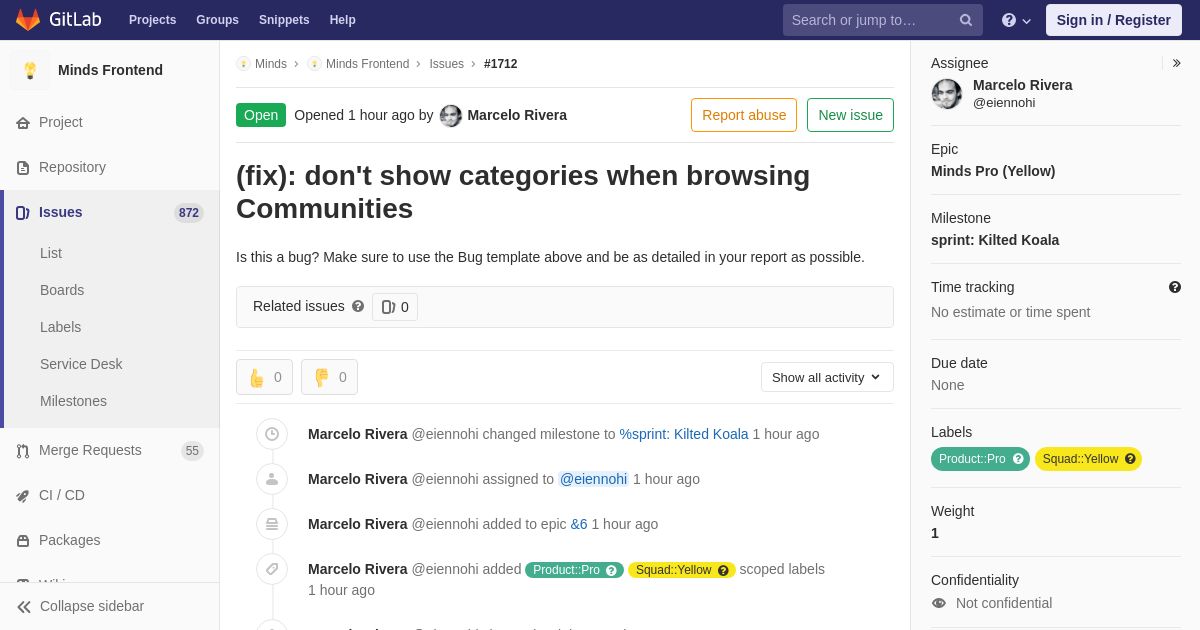The height and width of the screenshot is (630, 1200).
Task: Open the Merge Requests sidebar item
Action: (x=110, y=450)
